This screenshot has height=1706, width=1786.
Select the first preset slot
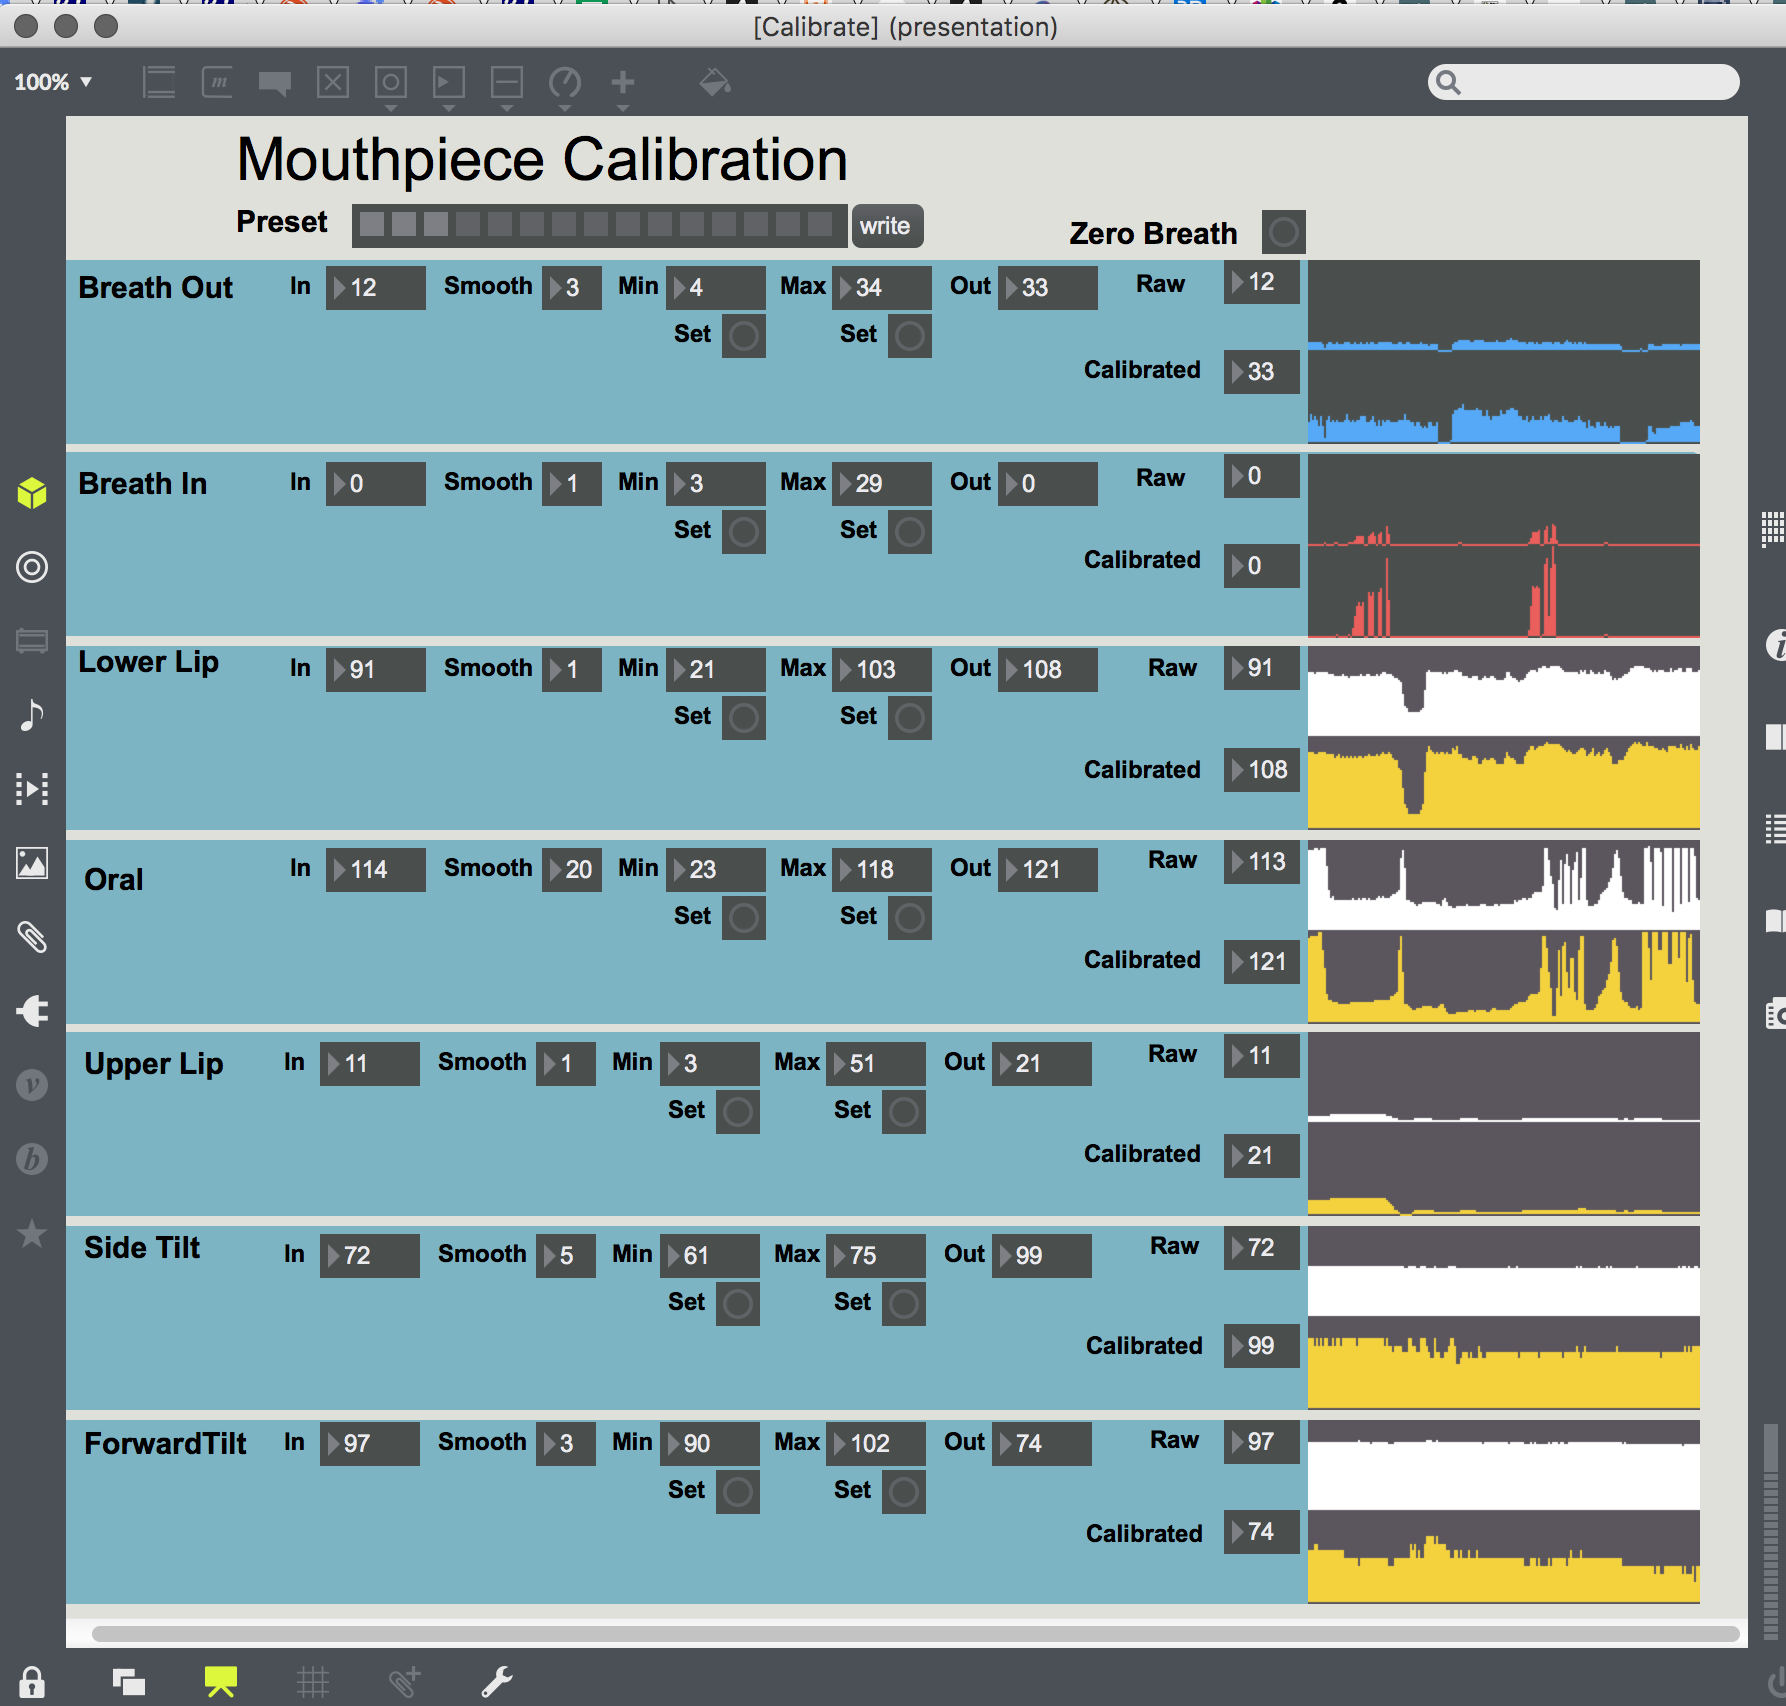372,224
